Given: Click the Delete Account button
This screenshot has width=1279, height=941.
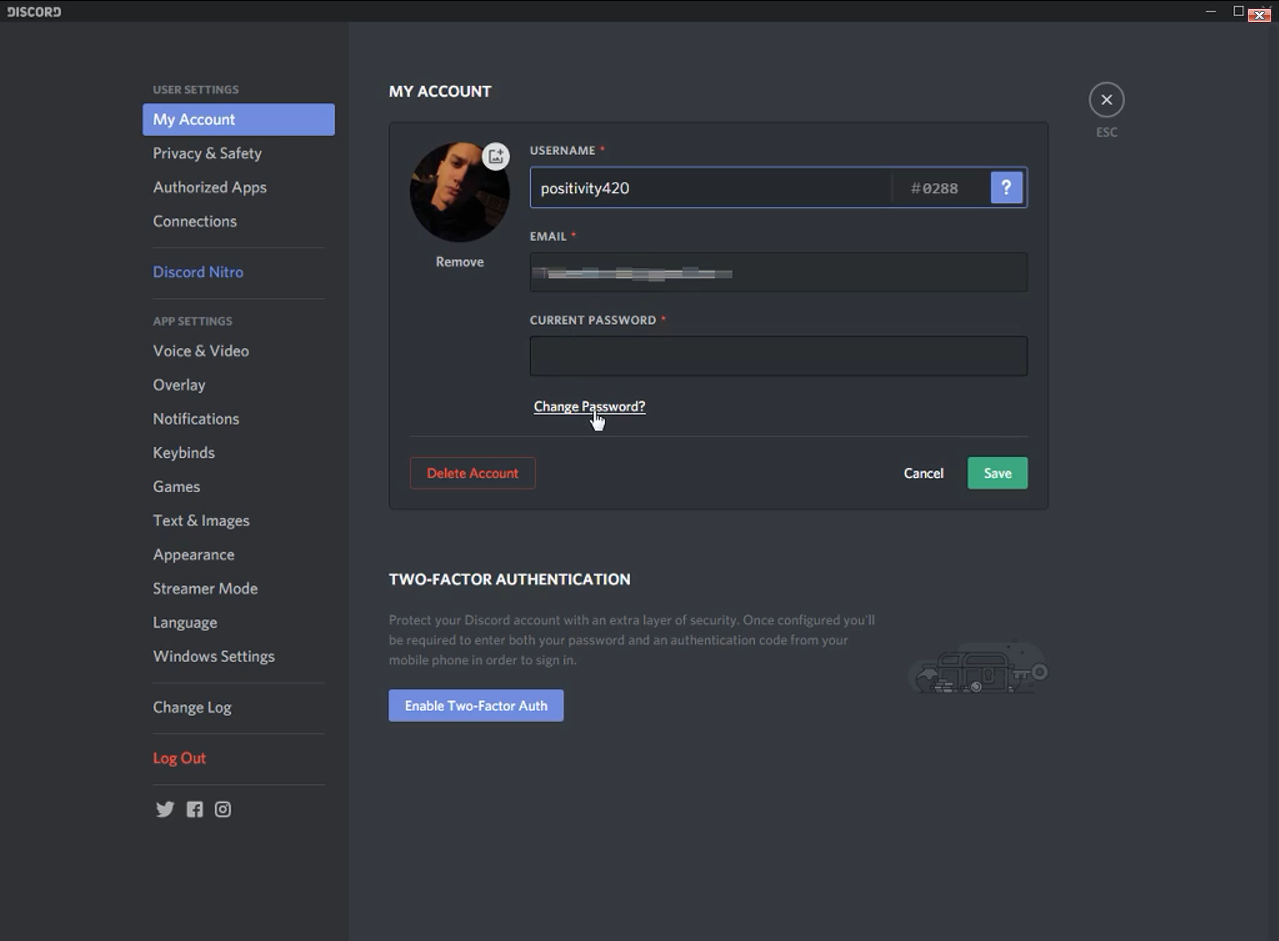Looking at the screenshot, I should (x=472, y=473).
